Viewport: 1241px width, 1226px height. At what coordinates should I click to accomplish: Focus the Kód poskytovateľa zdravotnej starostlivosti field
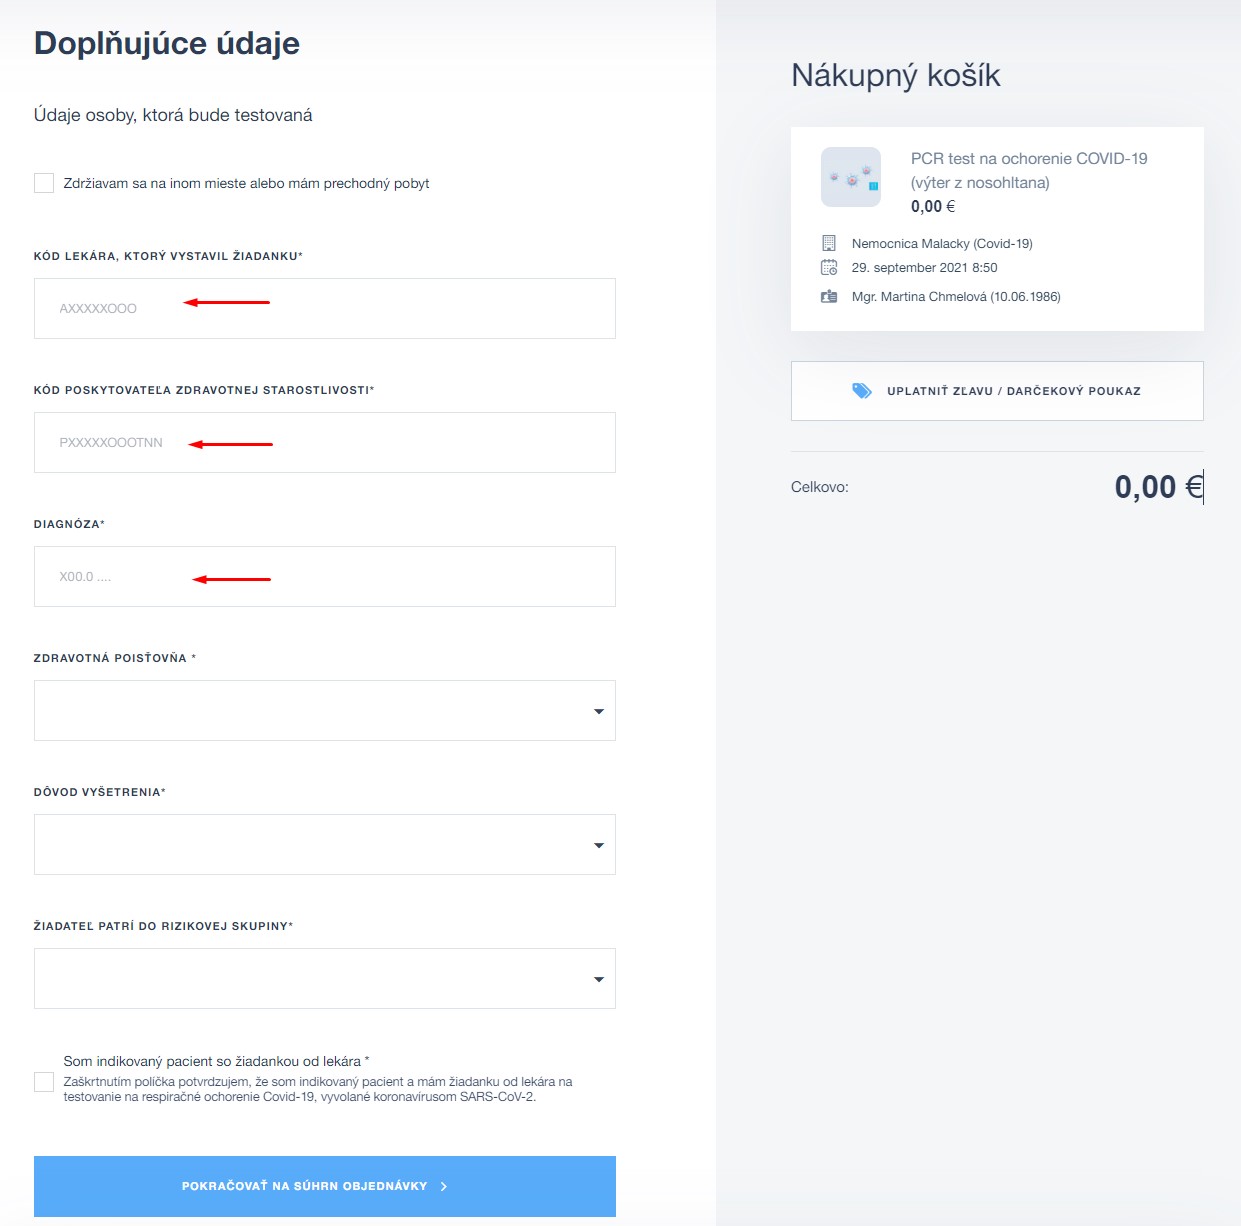click(325, 443)
